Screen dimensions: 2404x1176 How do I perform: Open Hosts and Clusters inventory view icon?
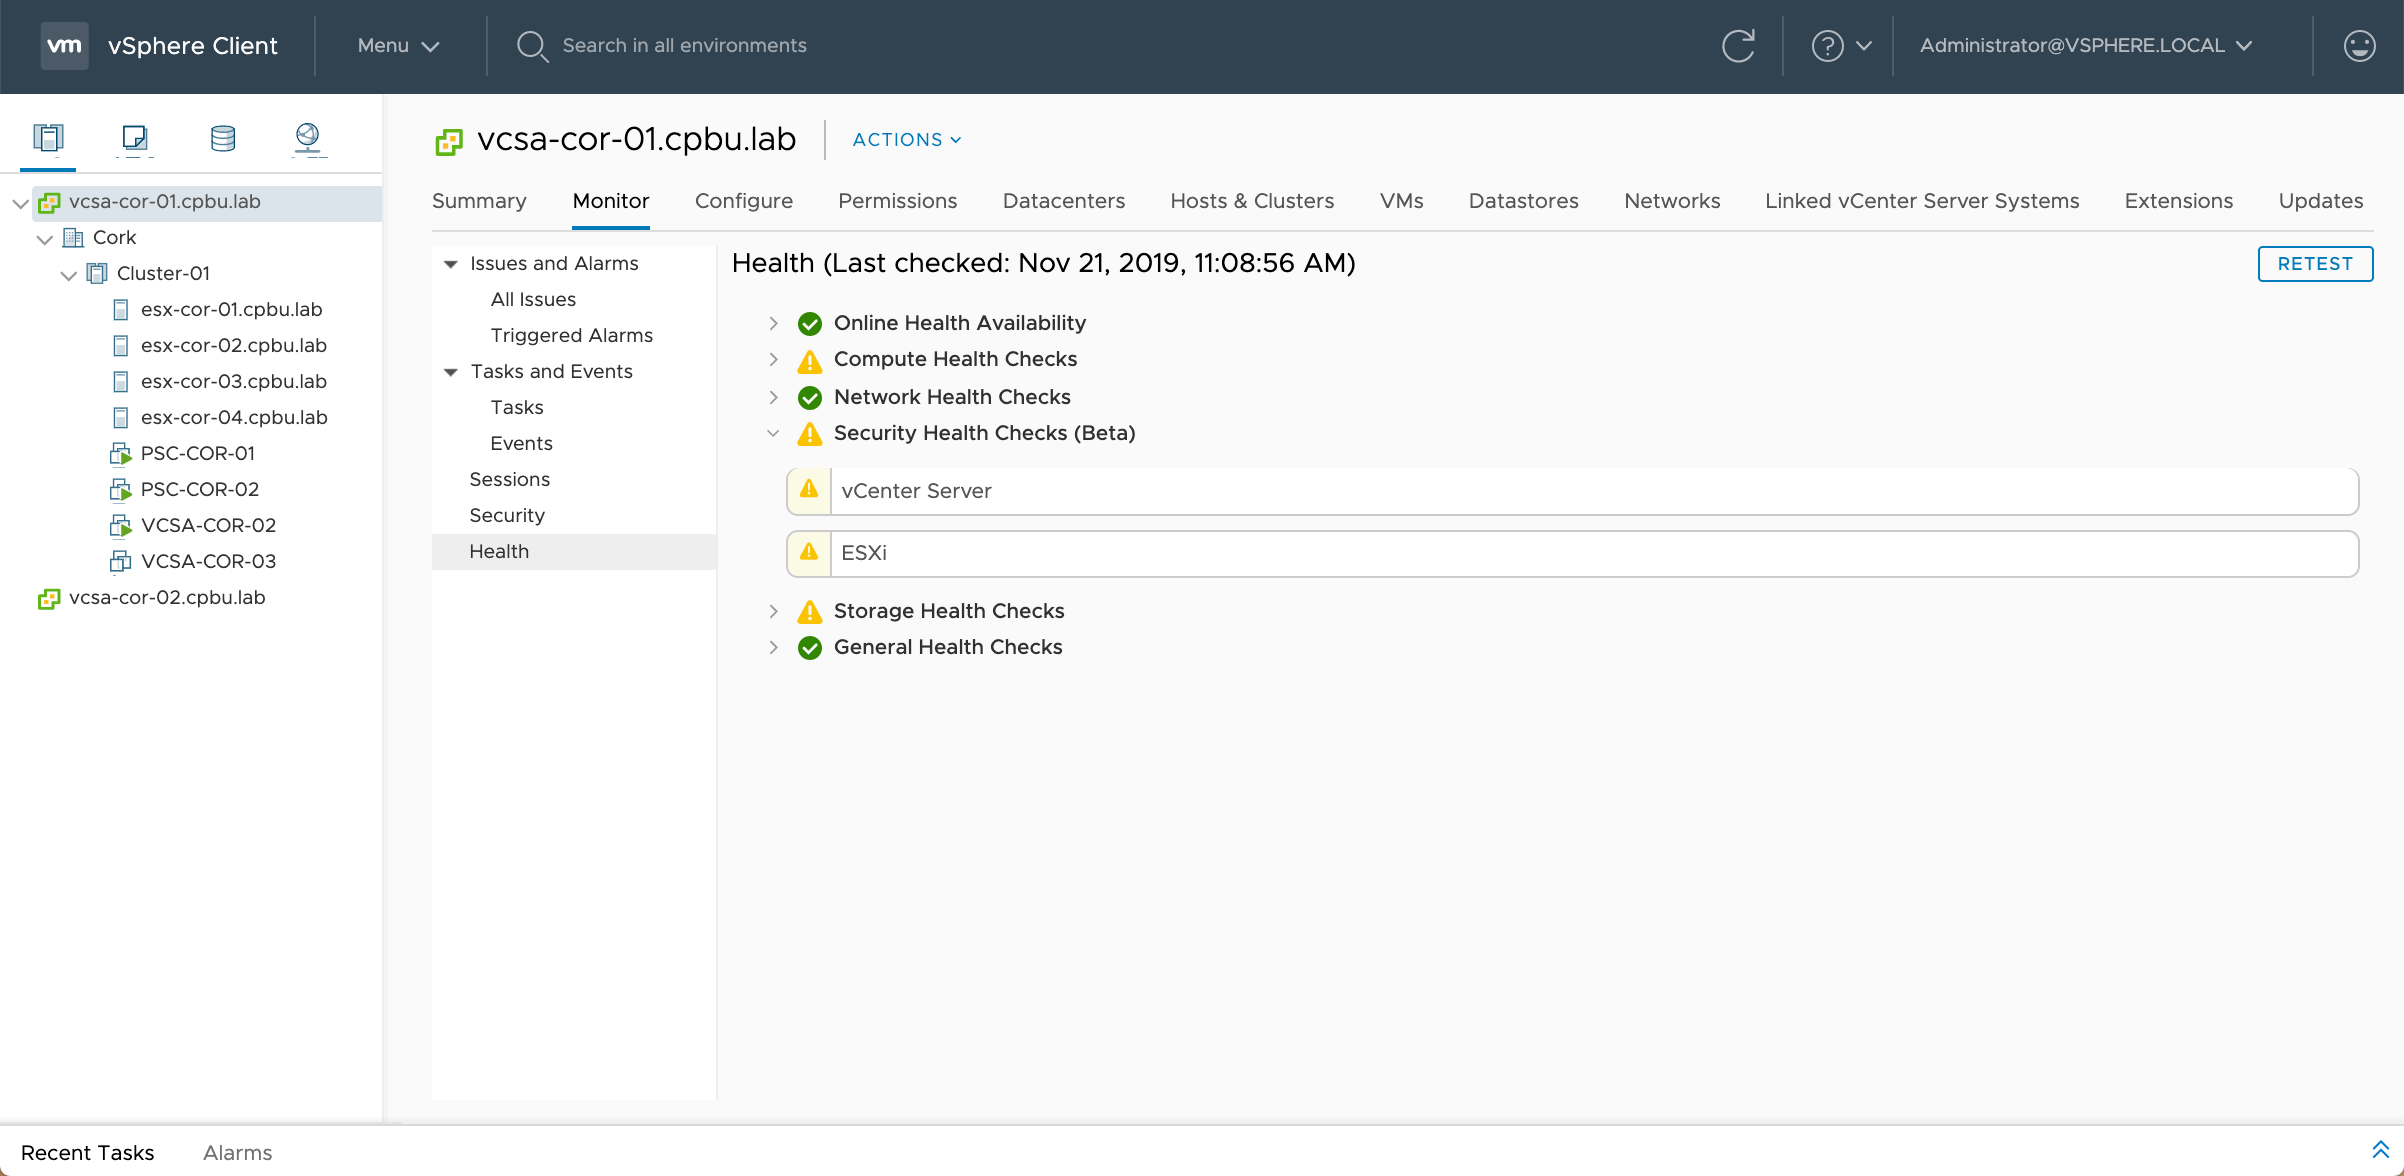tap(48, 137)
